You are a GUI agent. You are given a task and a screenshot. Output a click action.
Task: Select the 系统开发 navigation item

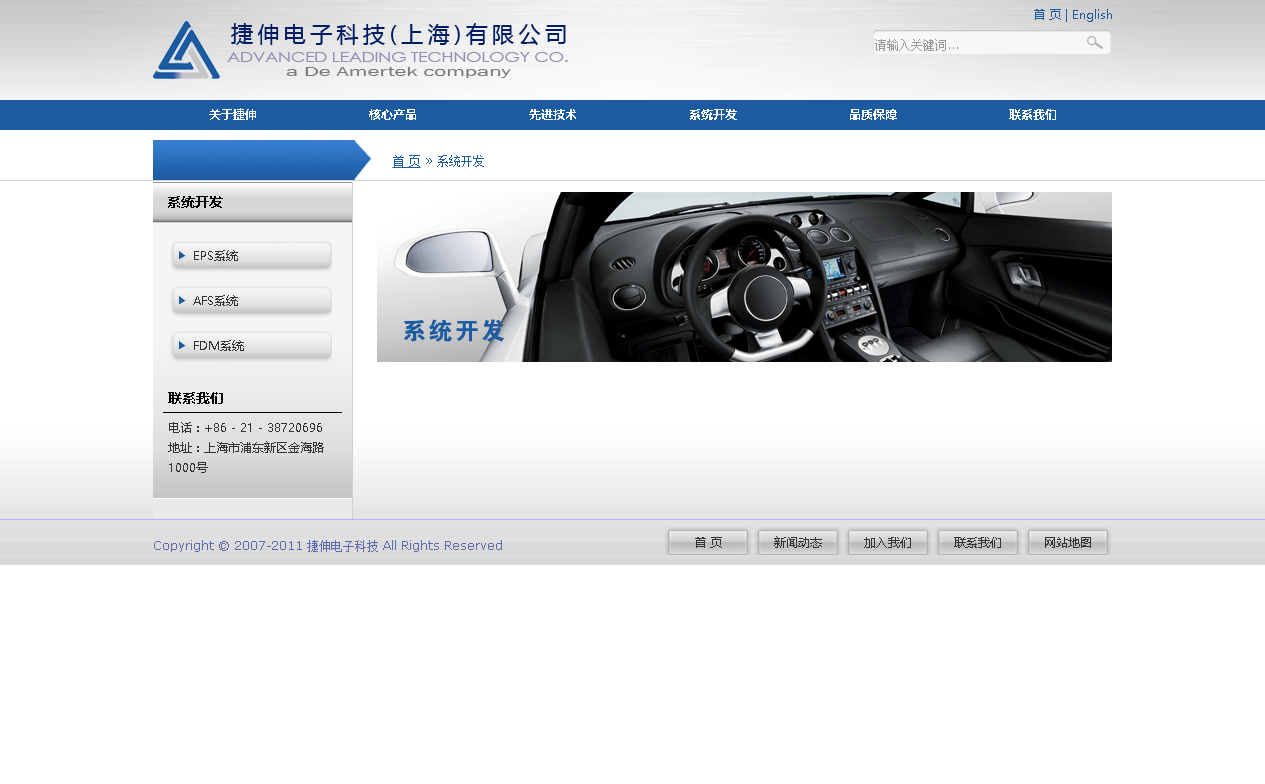pyautogui.click(x=713, y=115)
